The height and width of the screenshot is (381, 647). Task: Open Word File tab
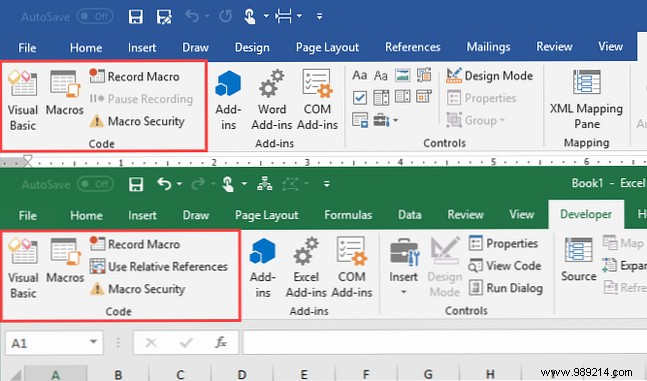(x=27, y=47)
